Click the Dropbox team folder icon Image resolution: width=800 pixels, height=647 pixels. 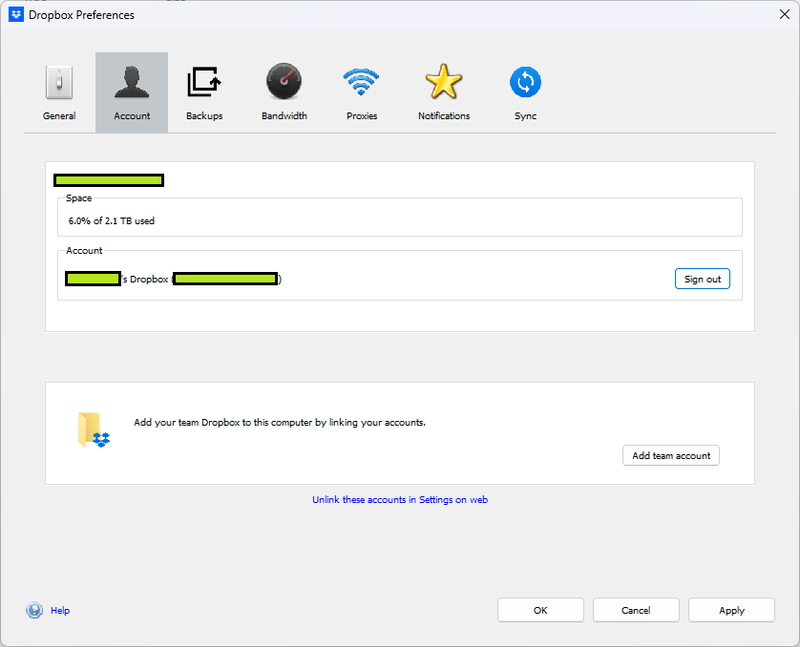coord(93,429)
